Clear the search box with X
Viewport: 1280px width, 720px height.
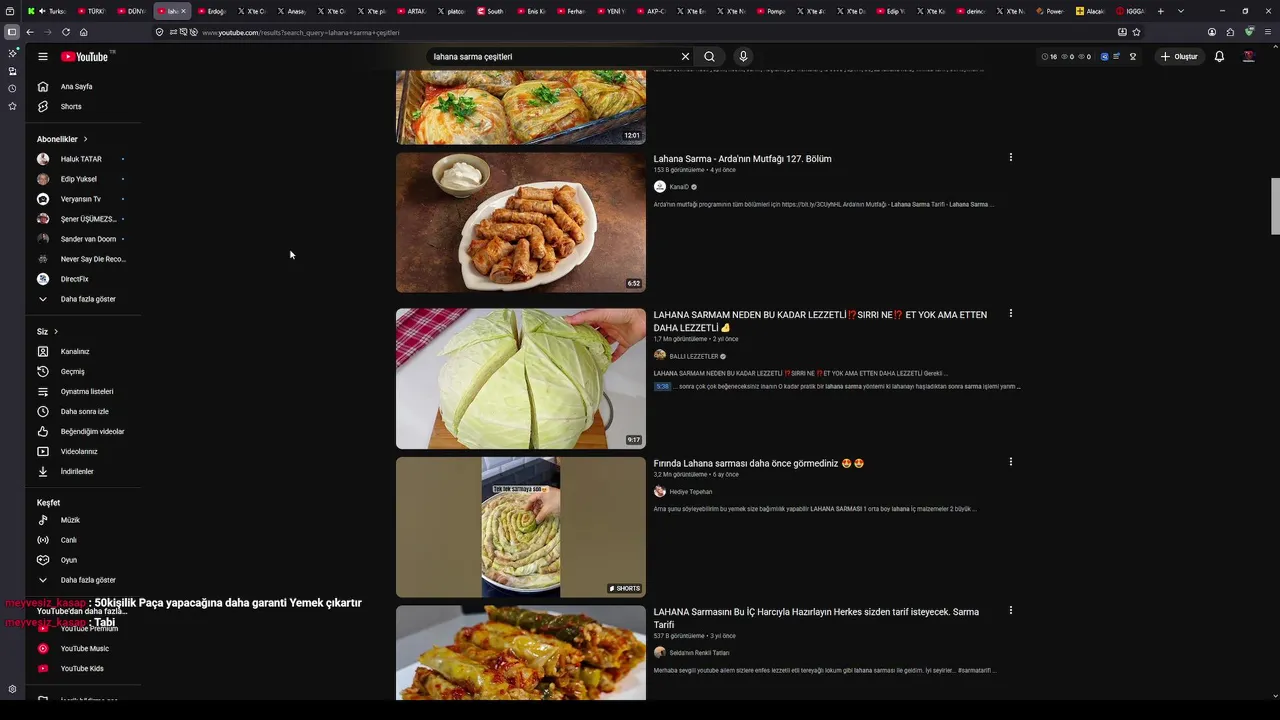point(685,57)
